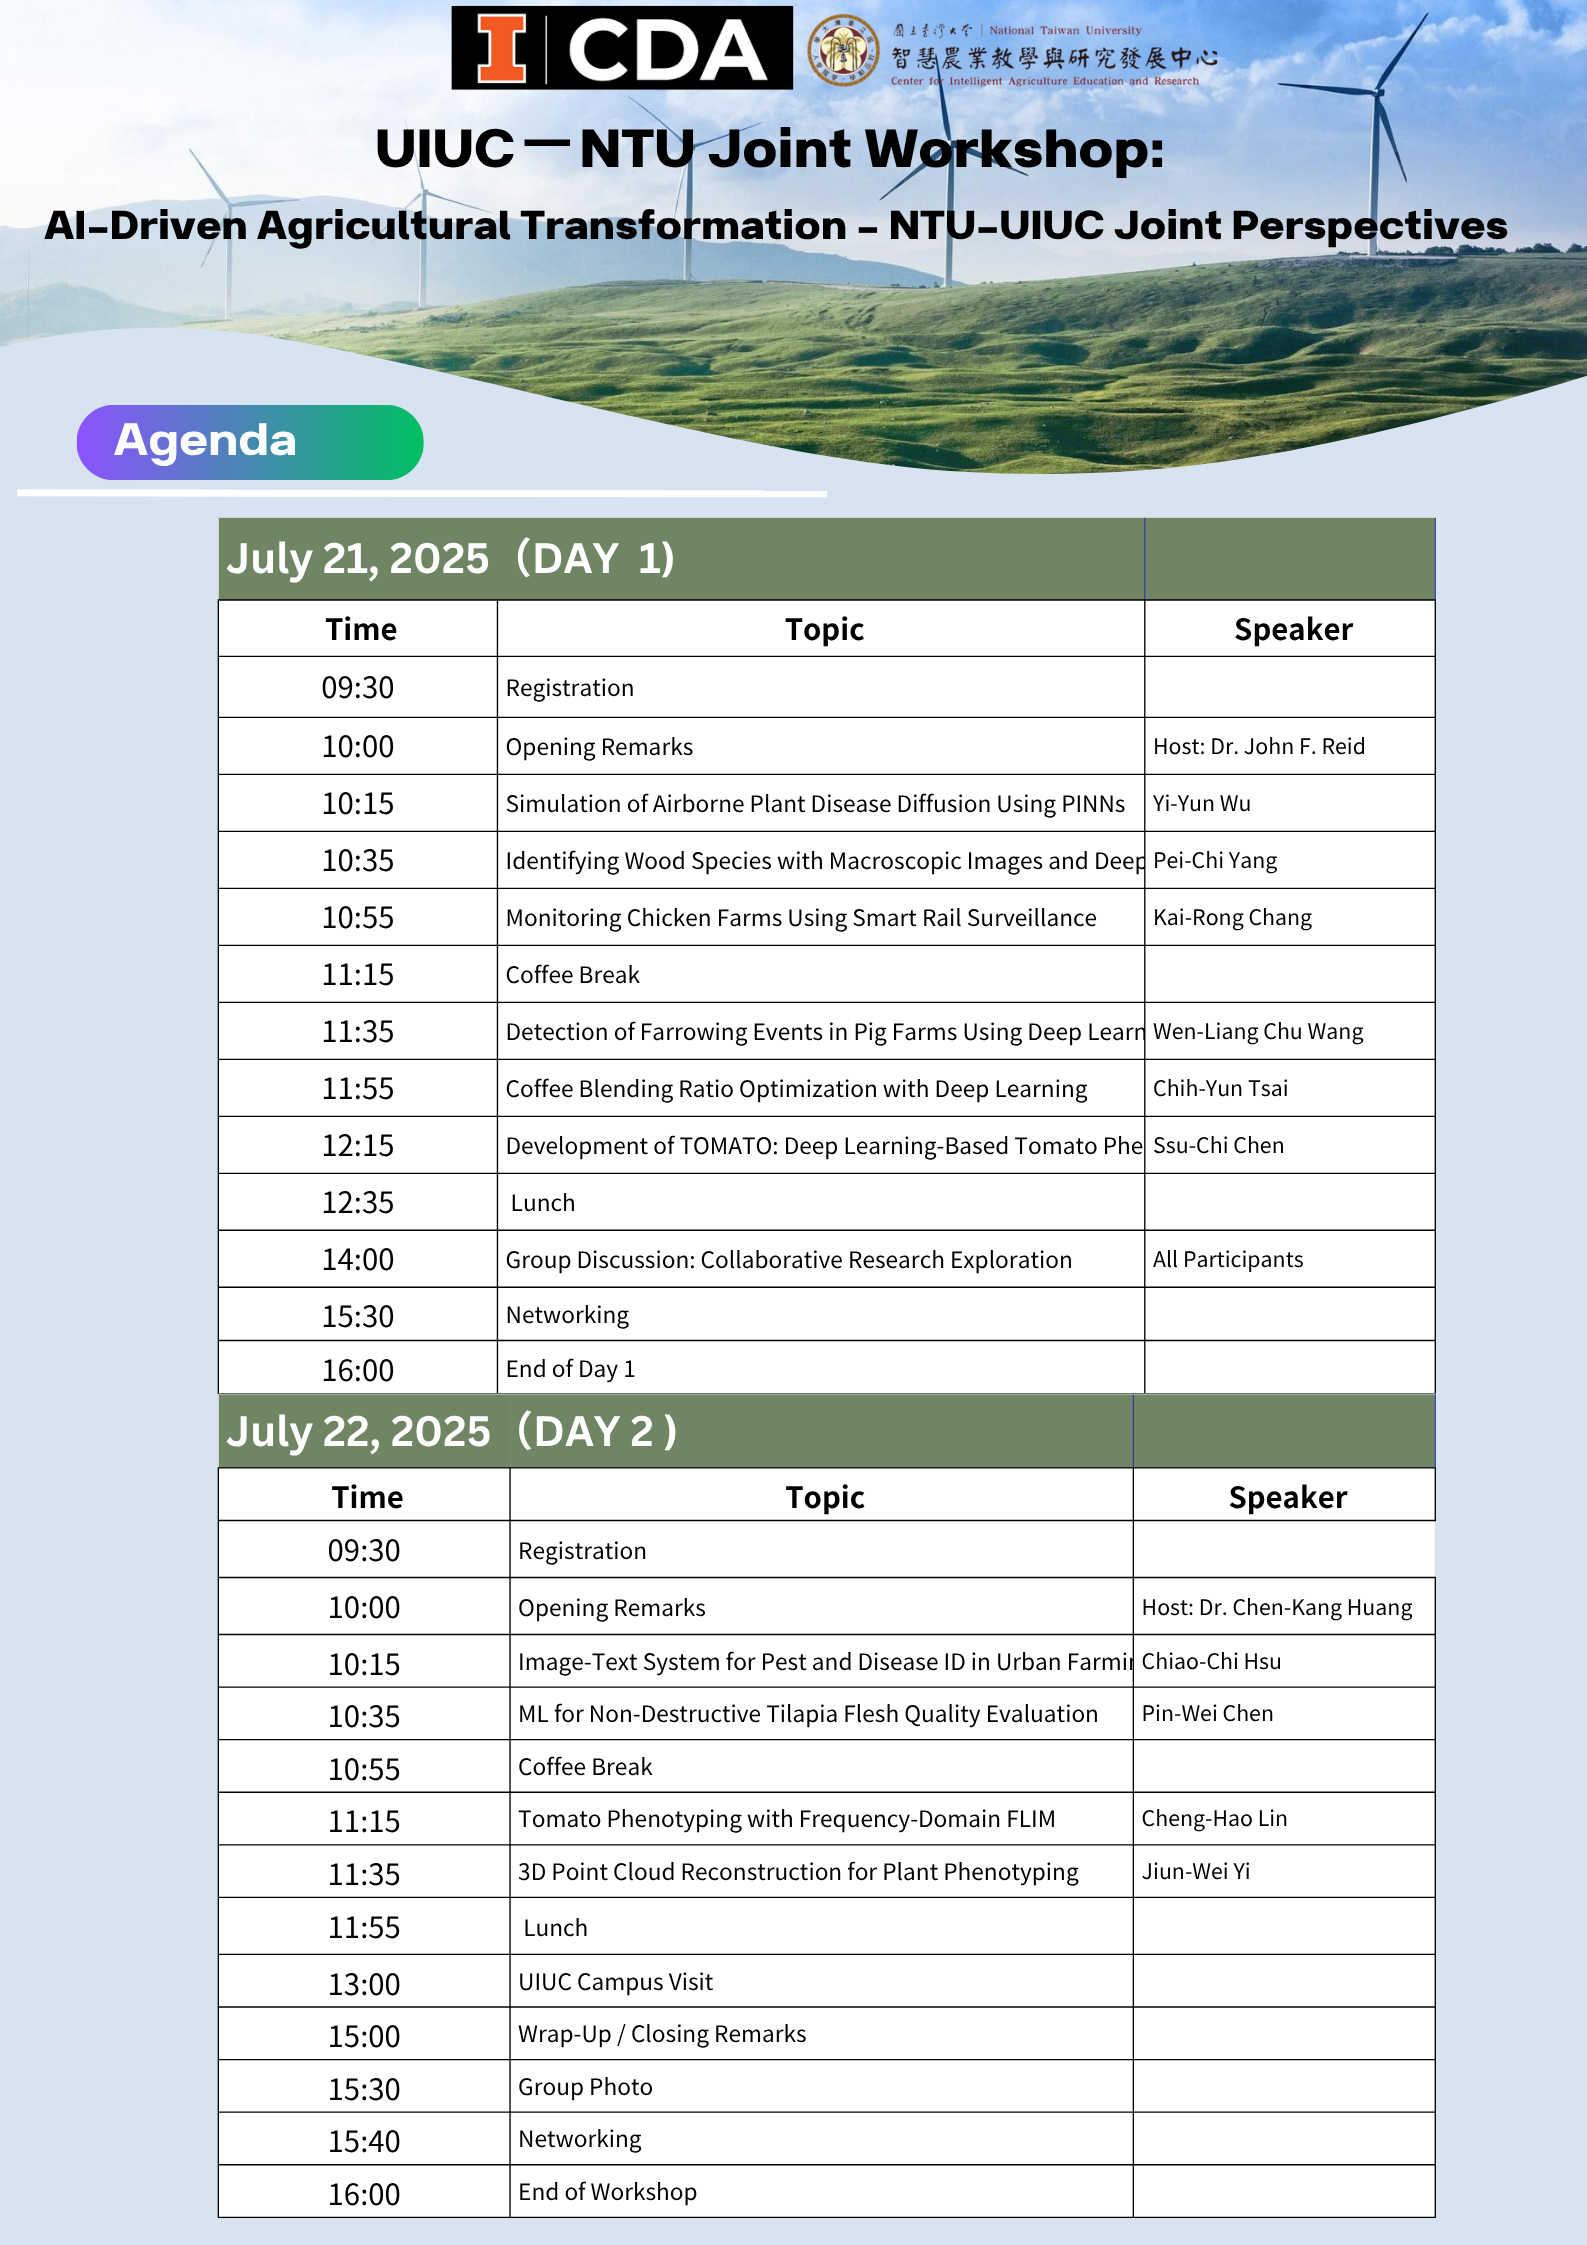
Task: Select 'Tomato Phenotyping with Frequency-Domain FLIM'
Action: point(787,1819)
